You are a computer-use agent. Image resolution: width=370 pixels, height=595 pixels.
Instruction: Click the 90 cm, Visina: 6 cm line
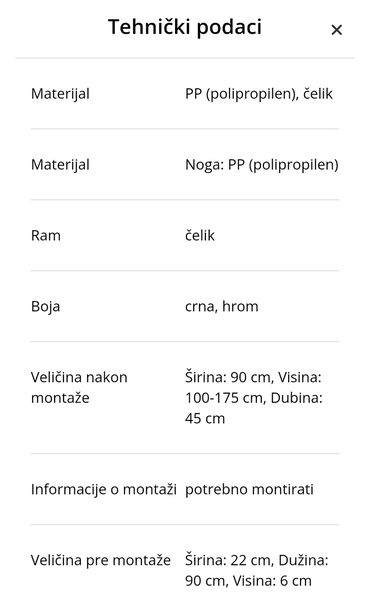click(248, 581)
